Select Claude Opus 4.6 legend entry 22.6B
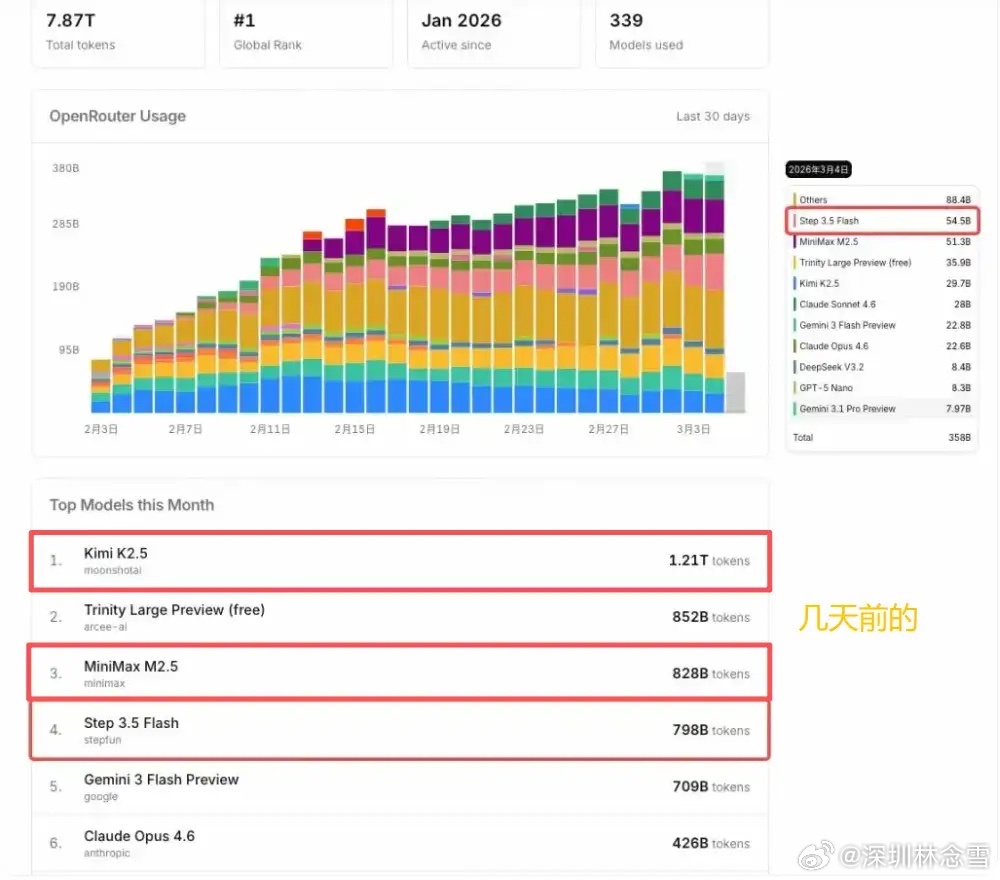Image resolution: width=1000 pixels, height=880 pixels. 882,346
